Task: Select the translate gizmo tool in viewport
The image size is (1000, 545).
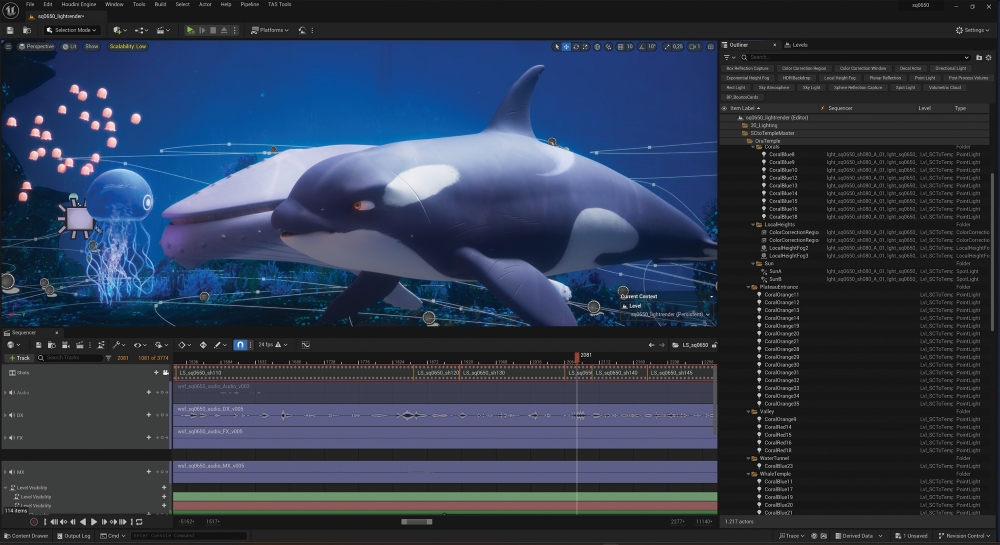Action: point(566,47)
